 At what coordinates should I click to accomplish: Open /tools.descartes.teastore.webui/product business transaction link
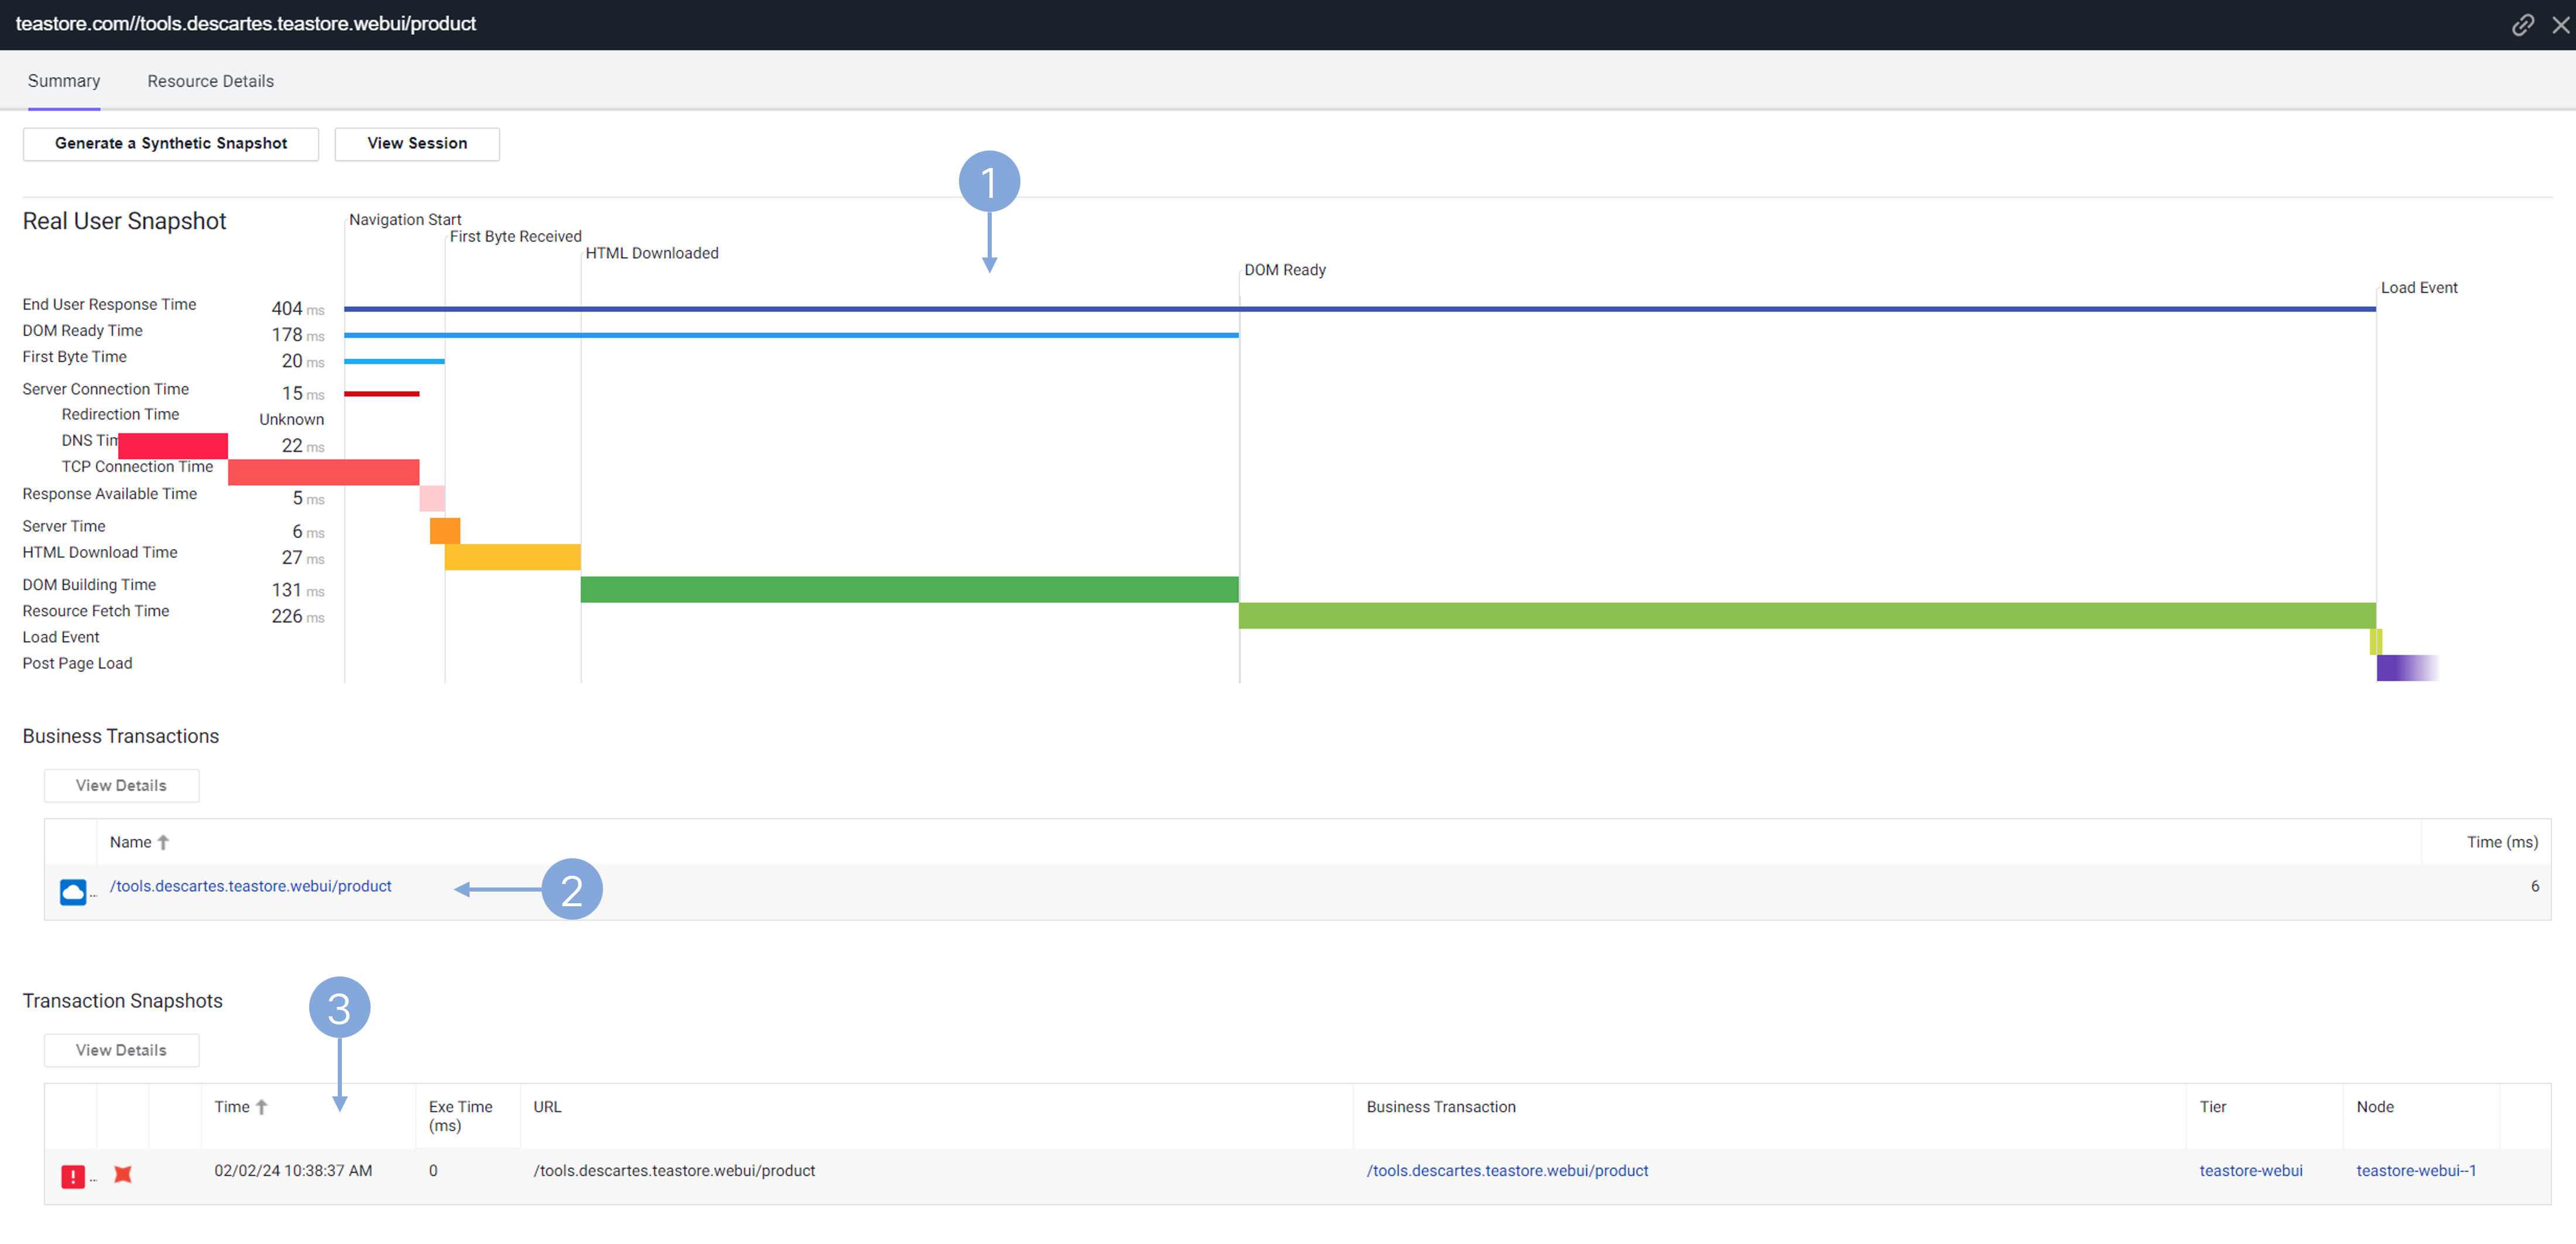click(250, 886)
